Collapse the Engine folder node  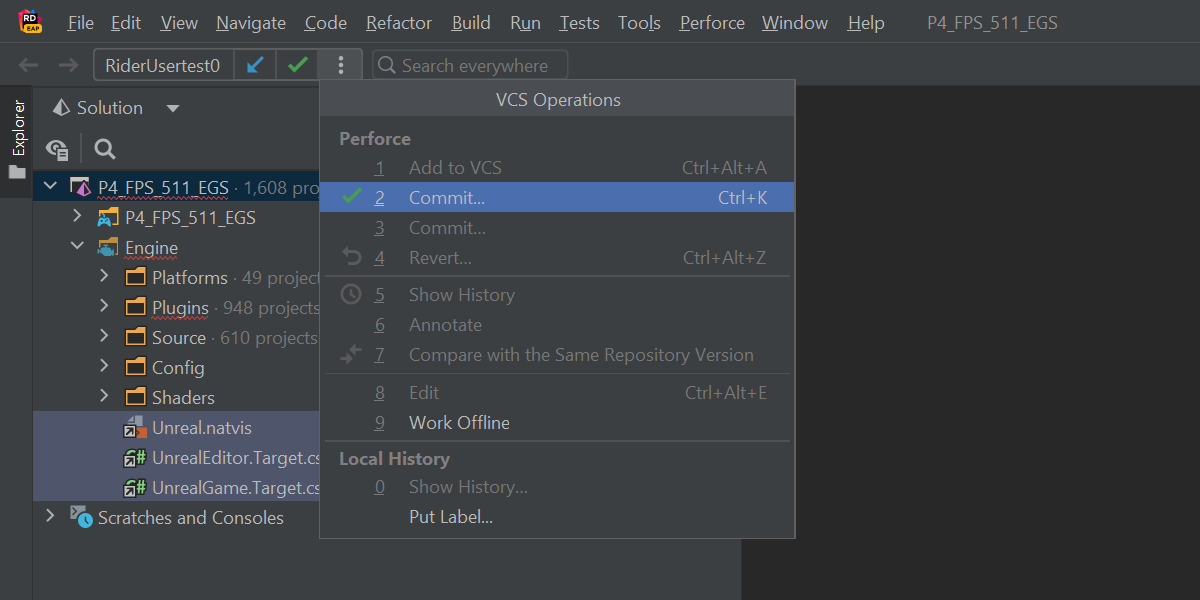(x=77, y=247)
